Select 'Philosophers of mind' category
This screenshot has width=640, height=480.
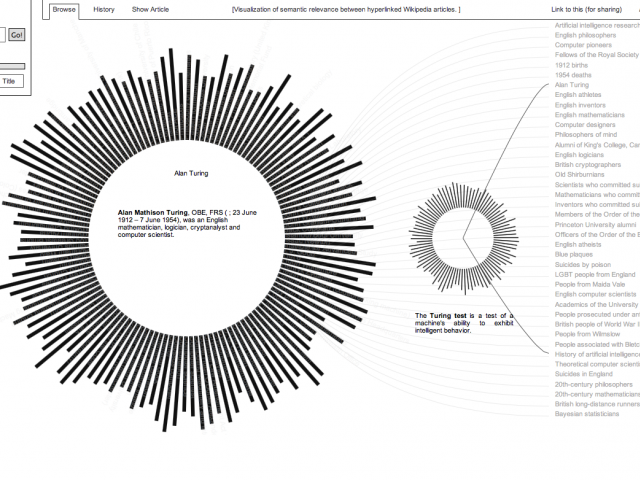coord(586,135)
